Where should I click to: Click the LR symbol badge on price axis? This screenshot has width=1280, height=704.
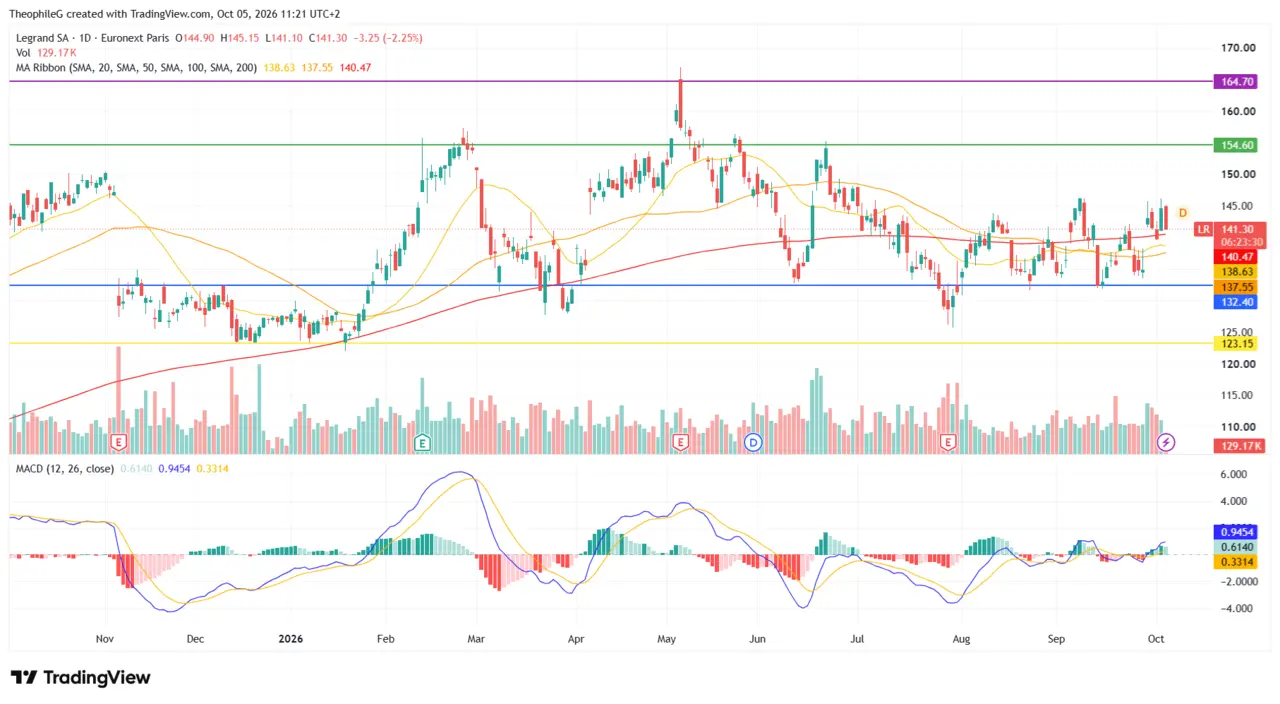pyautogui.click(x=1204, y=229)
